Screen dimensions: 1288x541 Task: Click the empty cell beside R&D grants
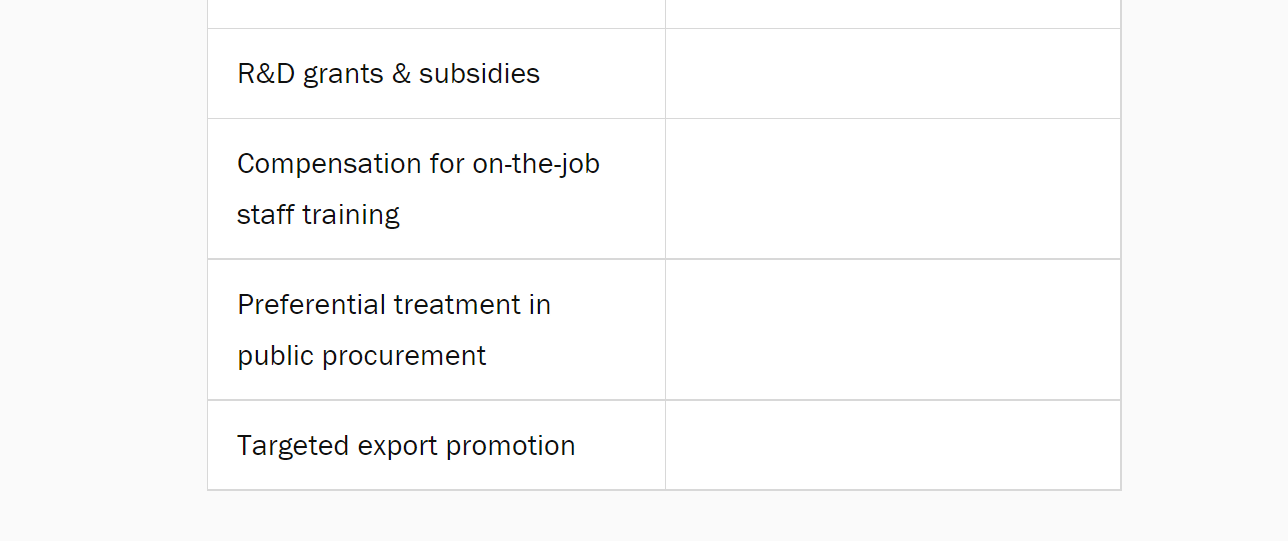point(892,74)
